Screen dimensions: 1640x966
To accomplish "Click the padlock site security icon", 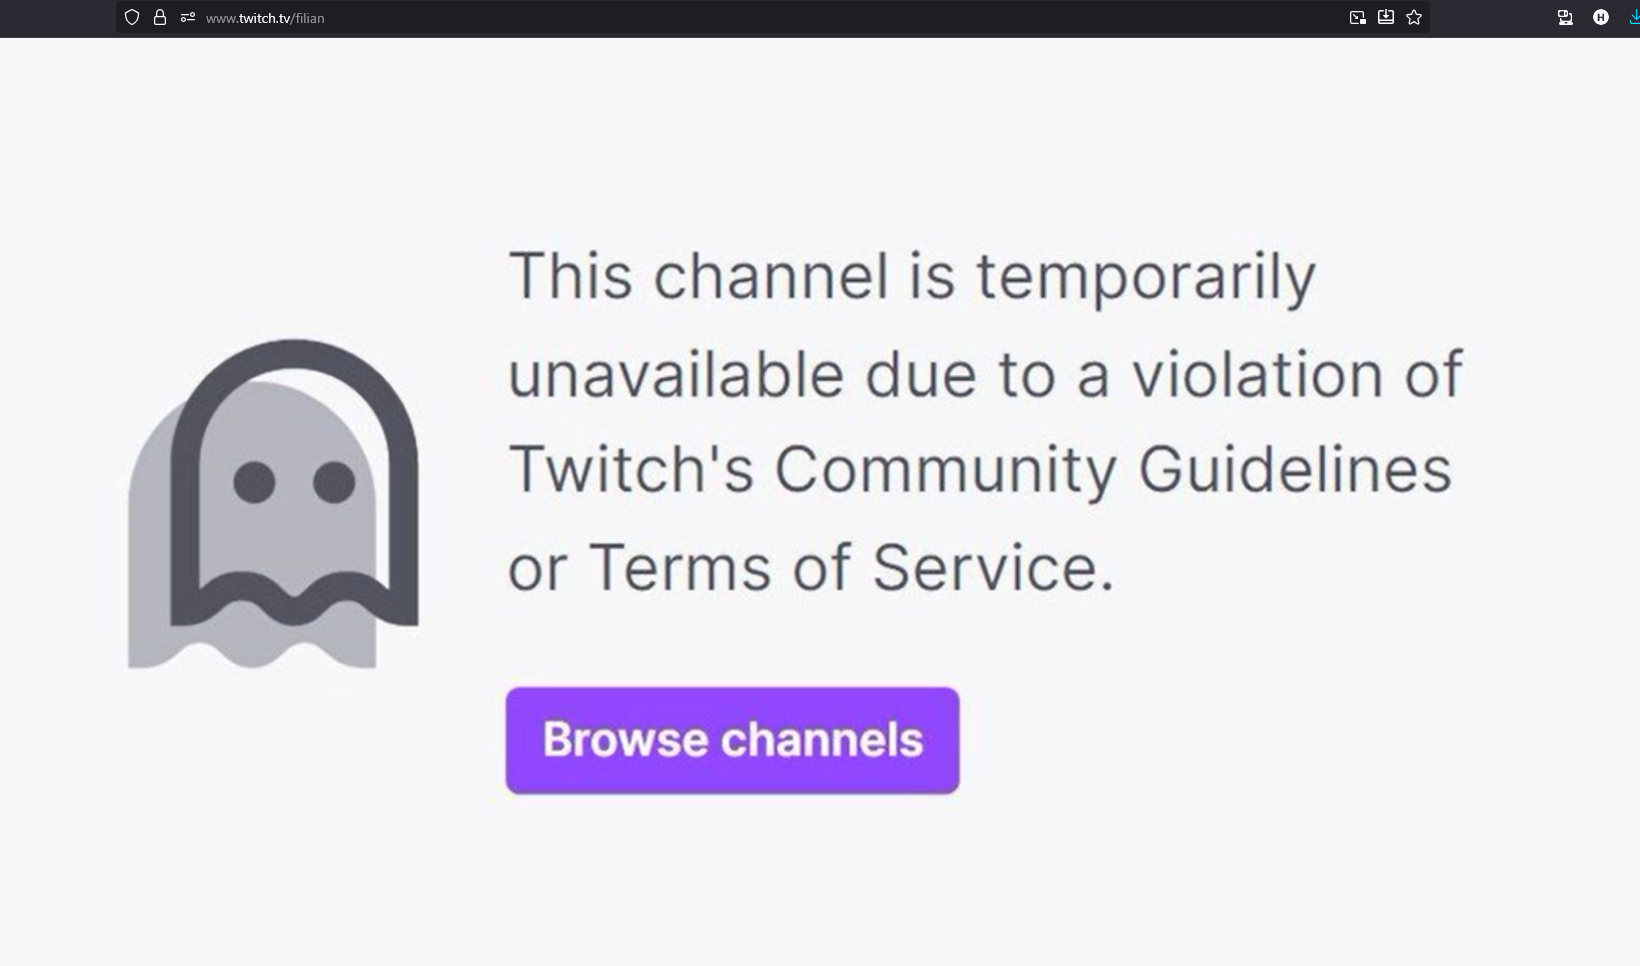I will click(x=160, y=17).
